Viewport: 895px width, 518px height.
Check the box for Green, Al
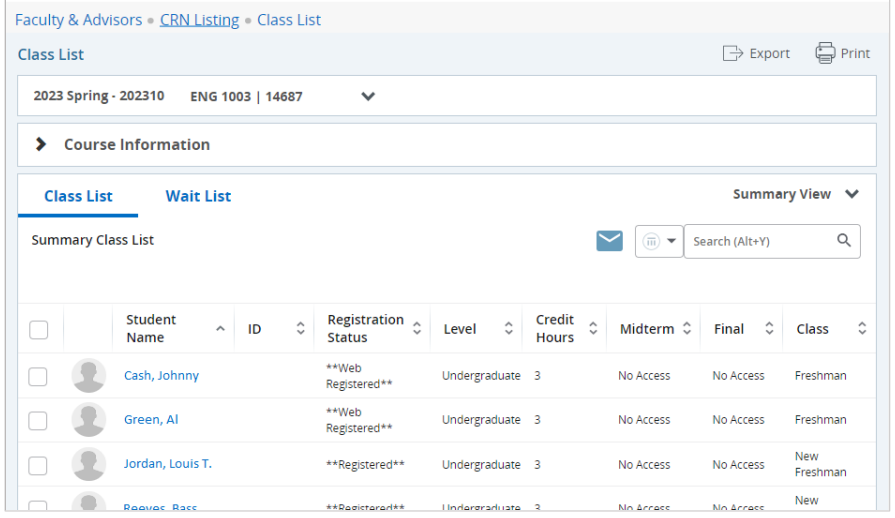pyautogui.click(x=38, y=420)
